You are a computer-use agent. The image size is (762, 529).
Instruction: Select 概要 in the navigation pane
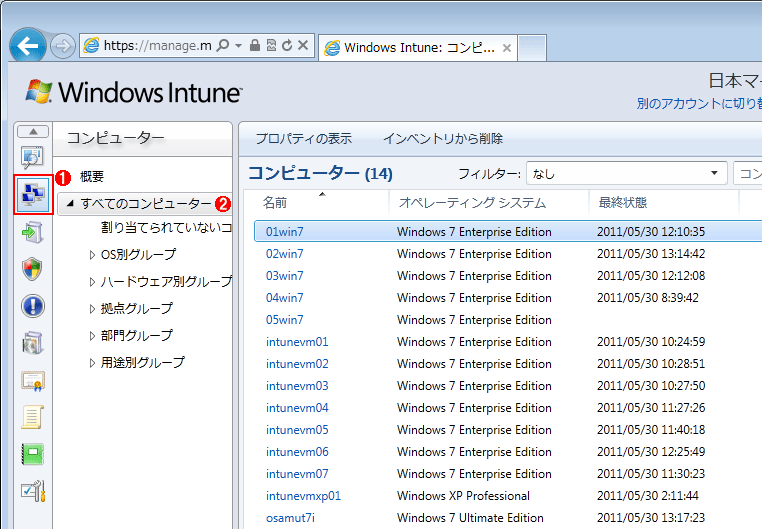(92, 176)
